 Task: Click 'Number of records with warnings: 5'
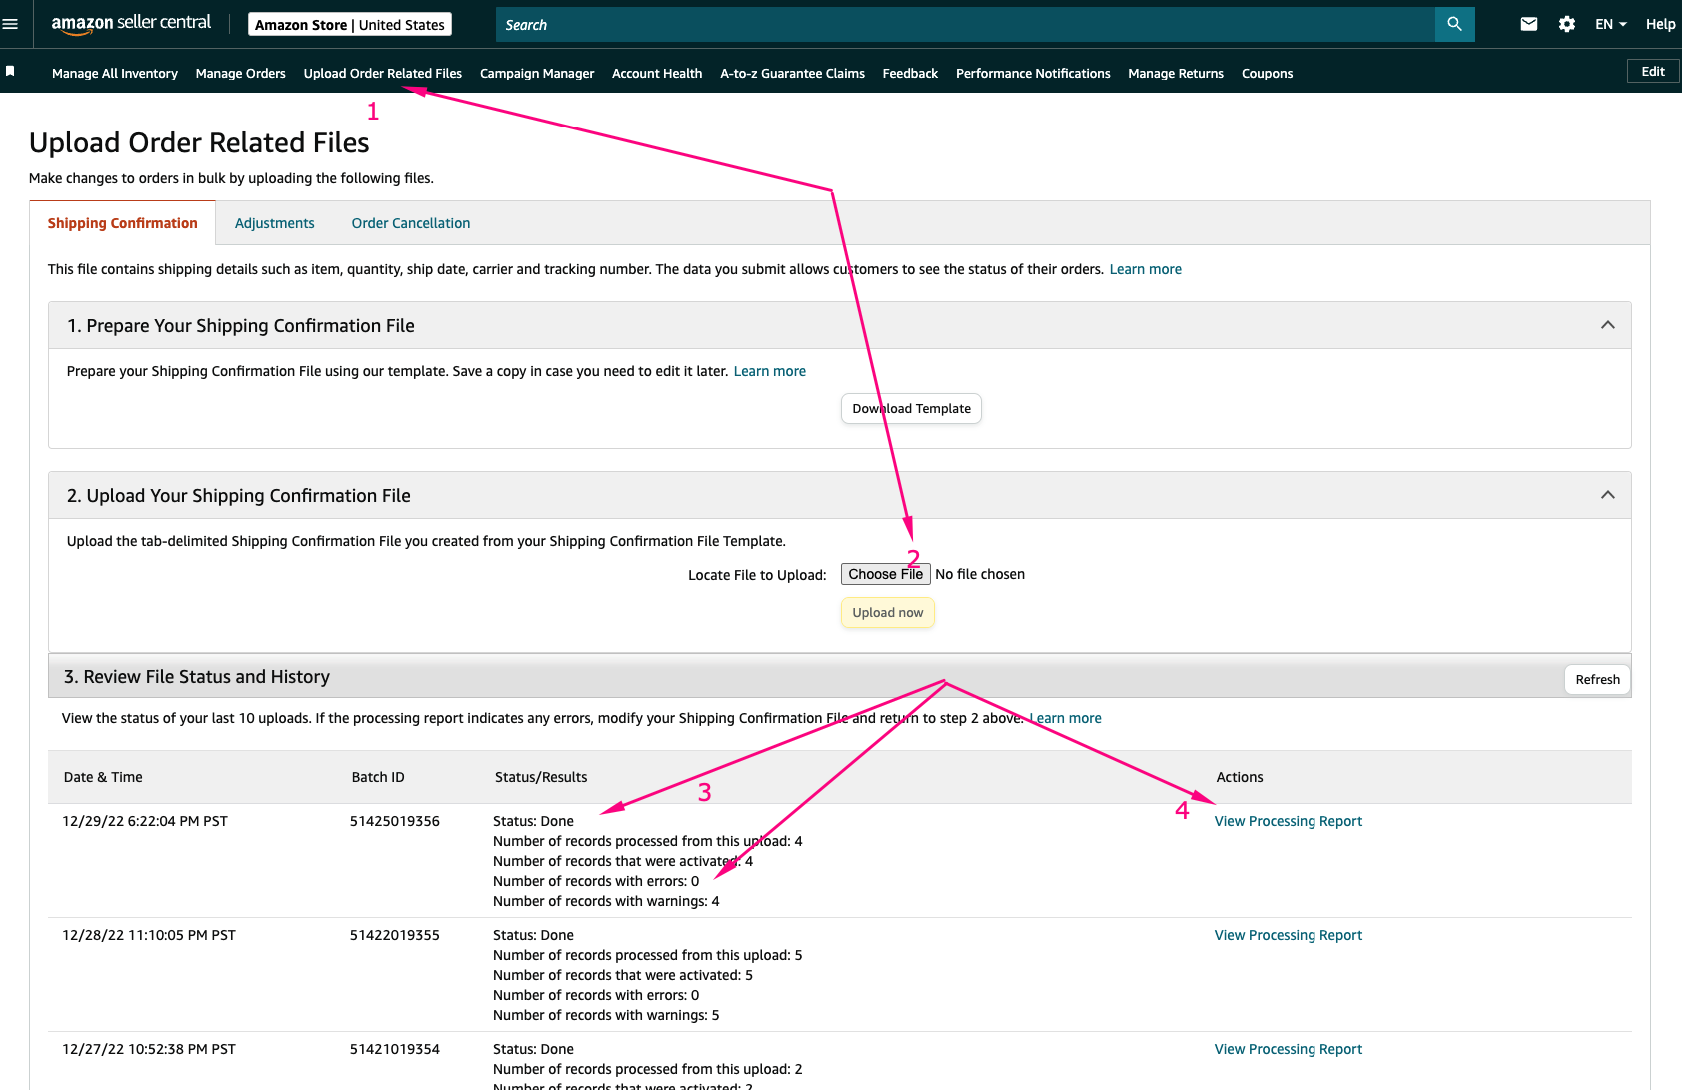(606, 1015)
